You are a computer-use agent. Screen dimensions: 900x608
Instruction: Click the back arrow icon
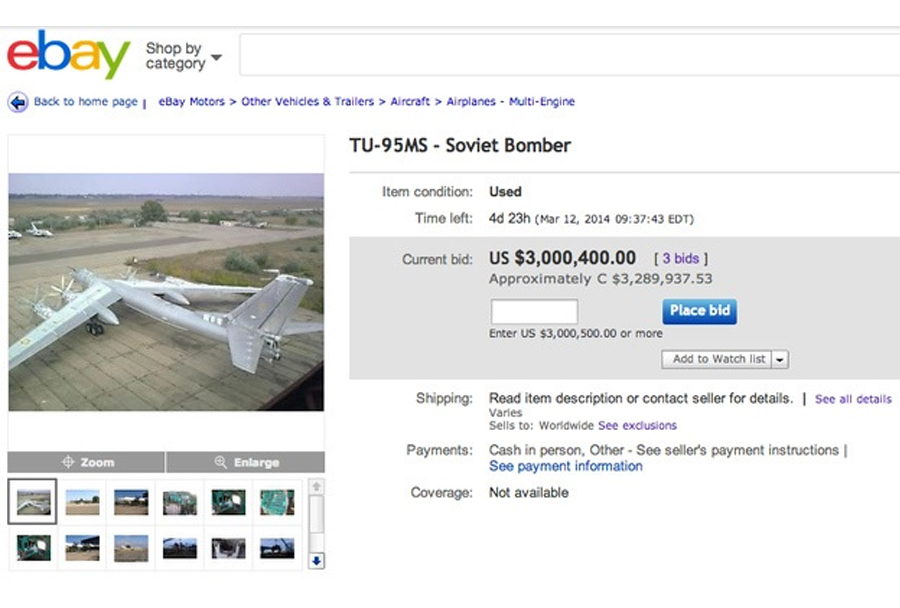coord(18,102)
